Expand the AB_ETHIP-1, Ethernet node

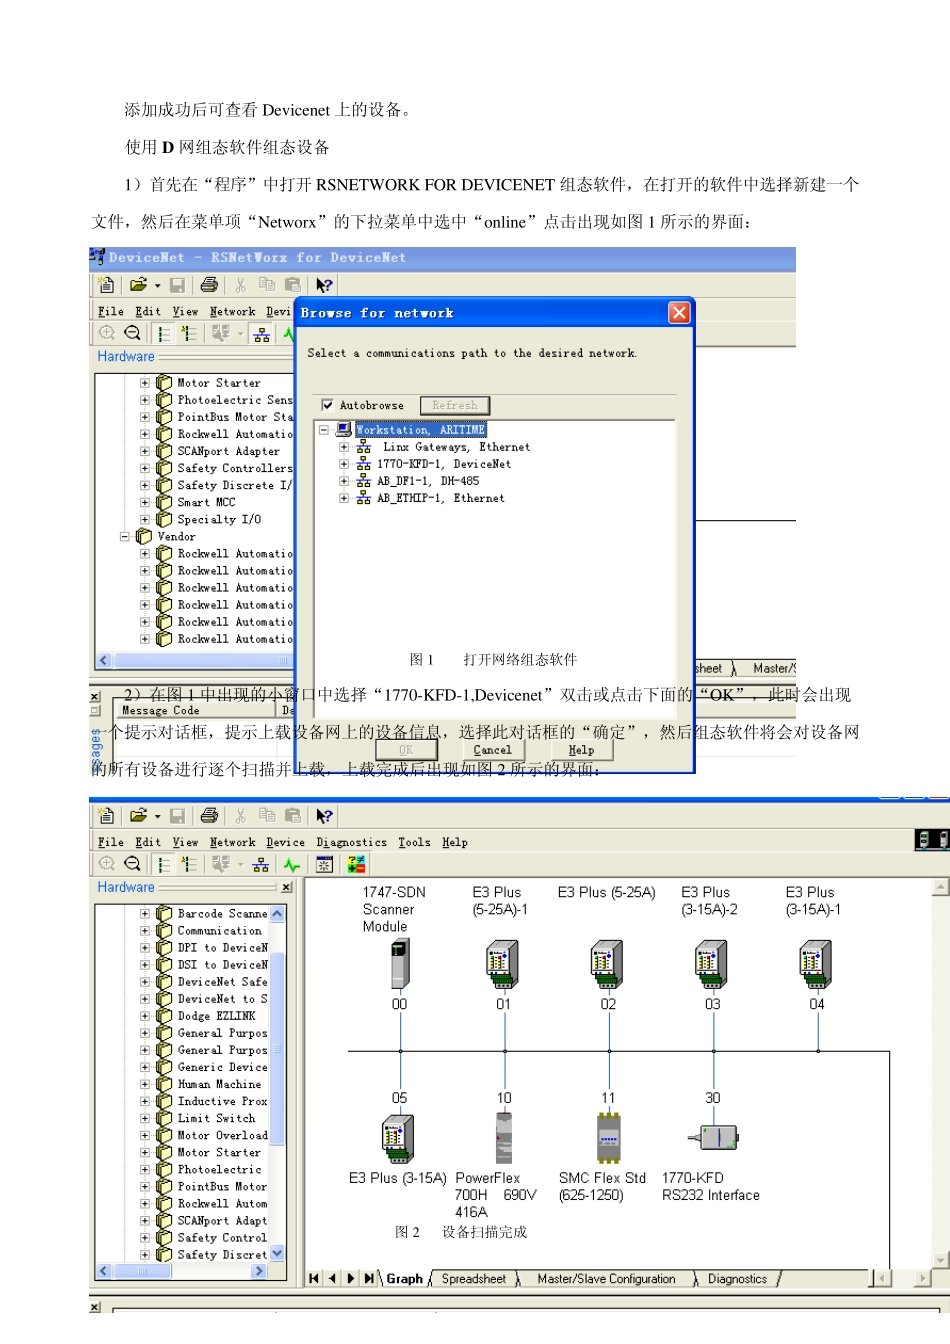coord(344,498)
